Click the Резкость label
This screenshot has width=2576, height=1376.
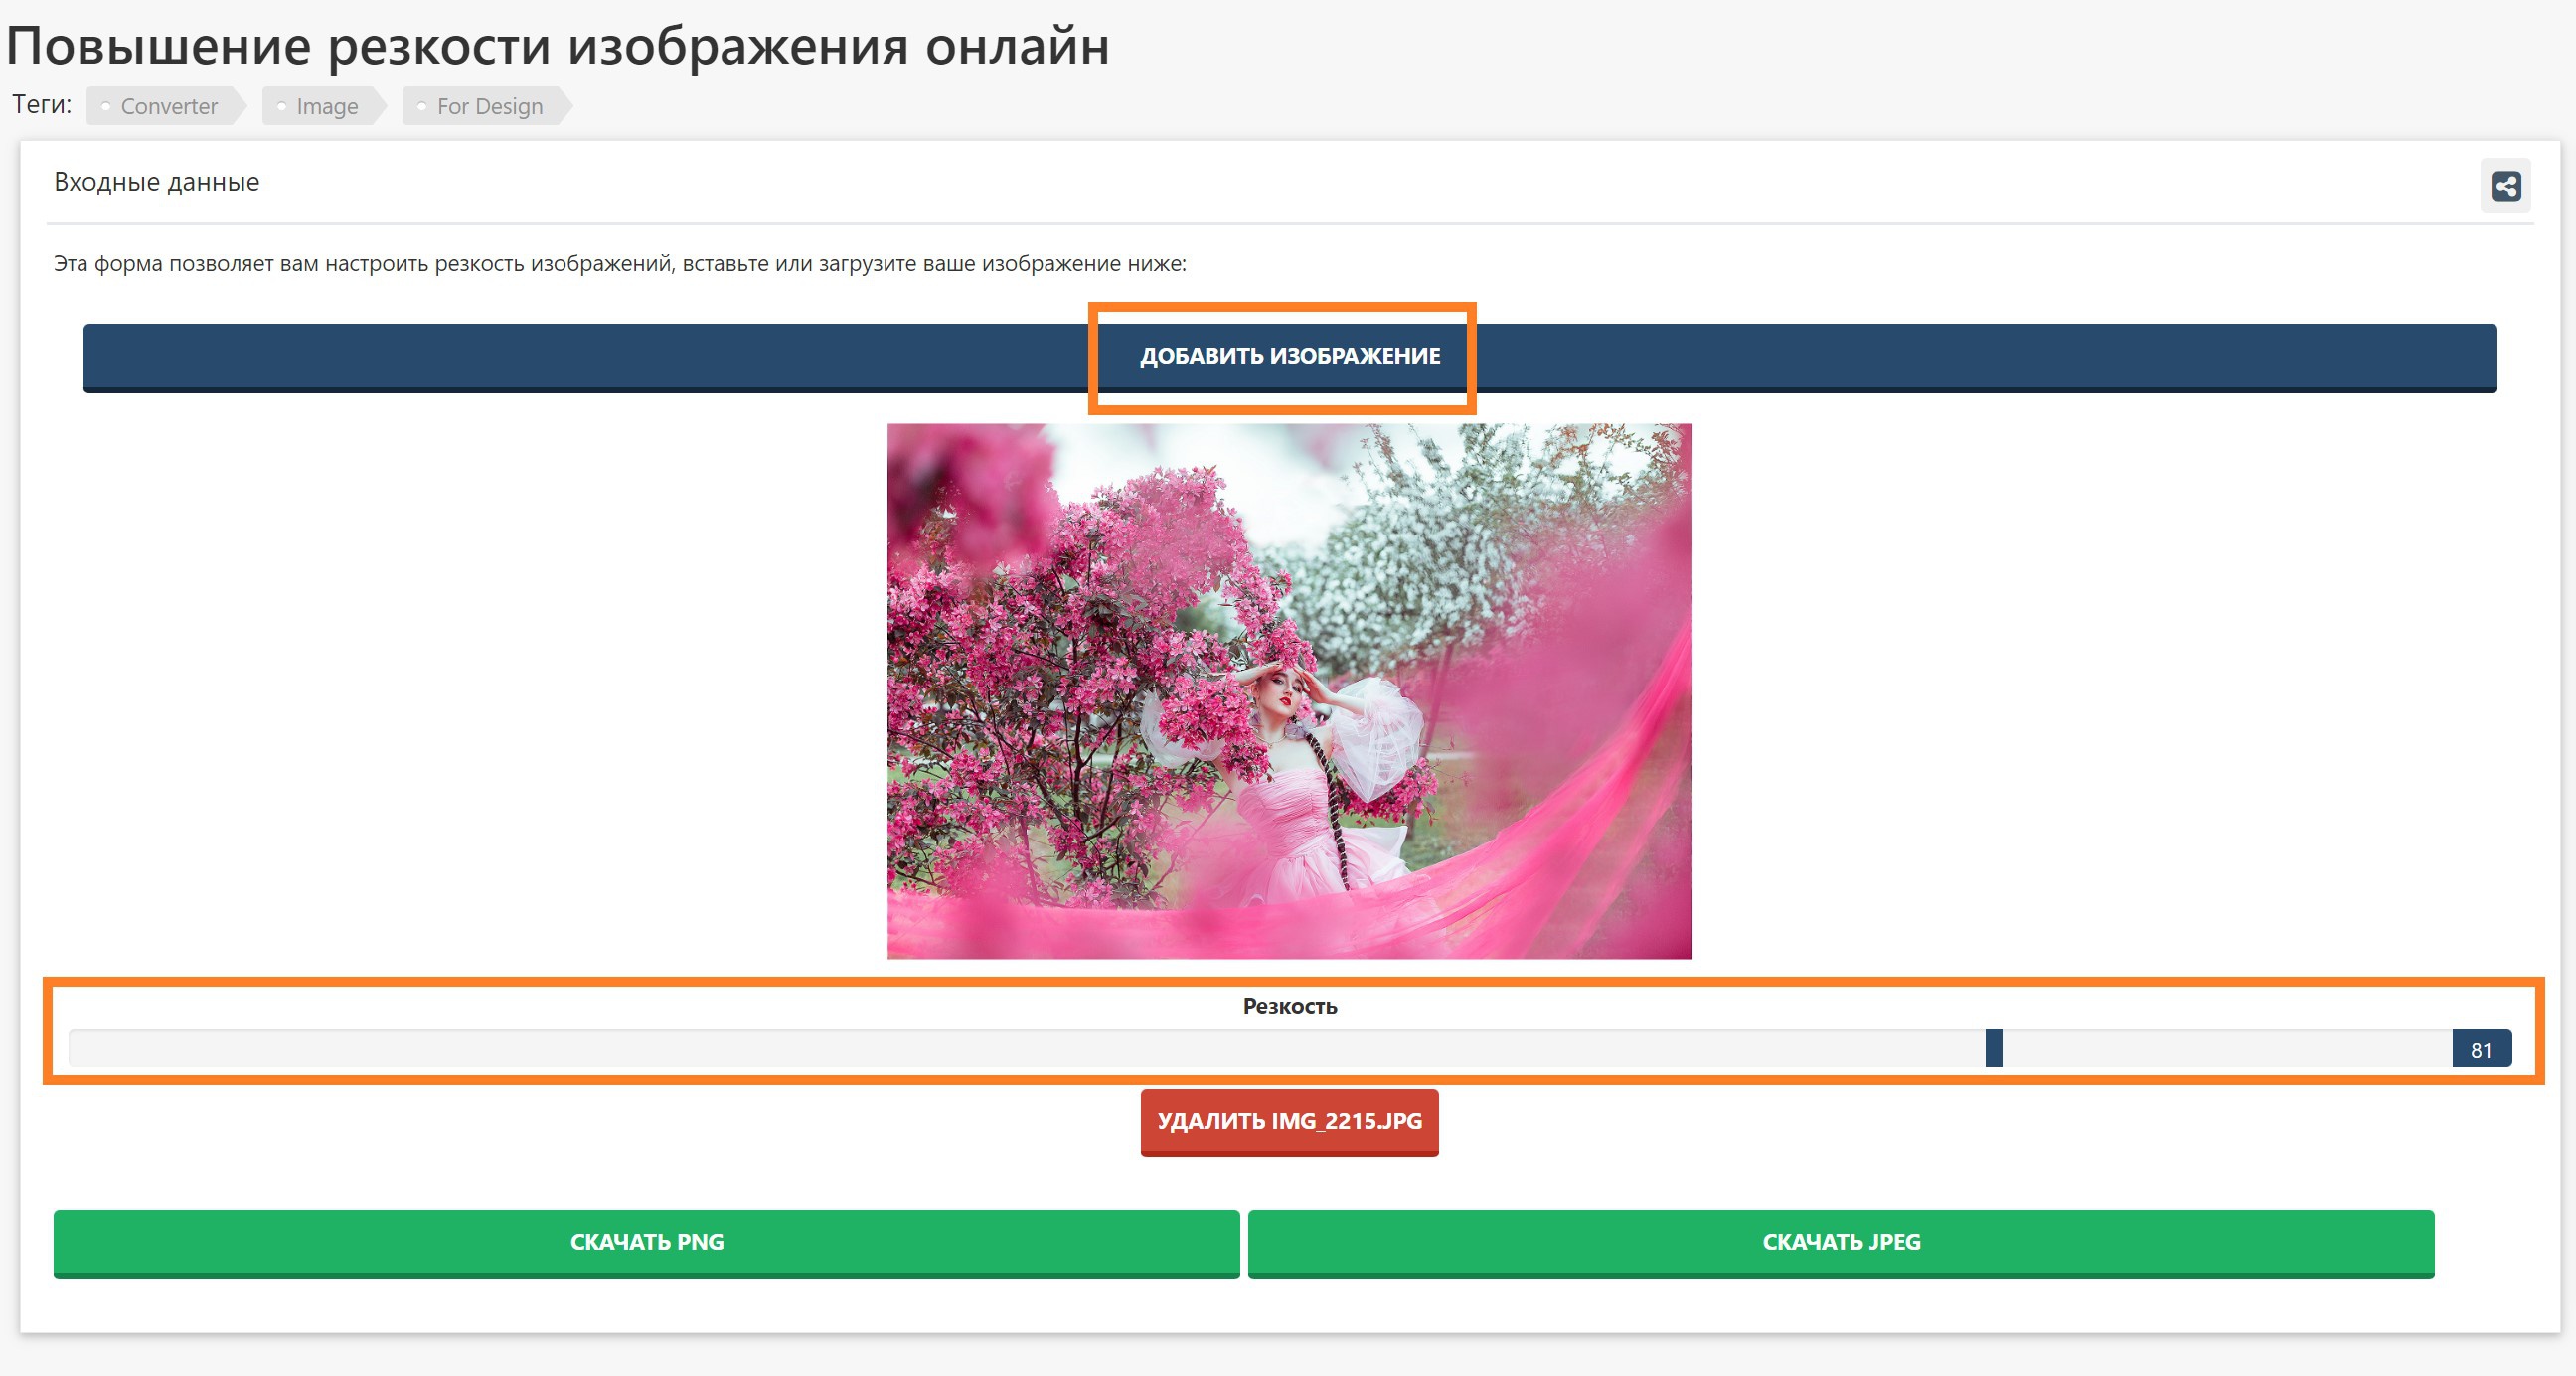(1290, 1006)
